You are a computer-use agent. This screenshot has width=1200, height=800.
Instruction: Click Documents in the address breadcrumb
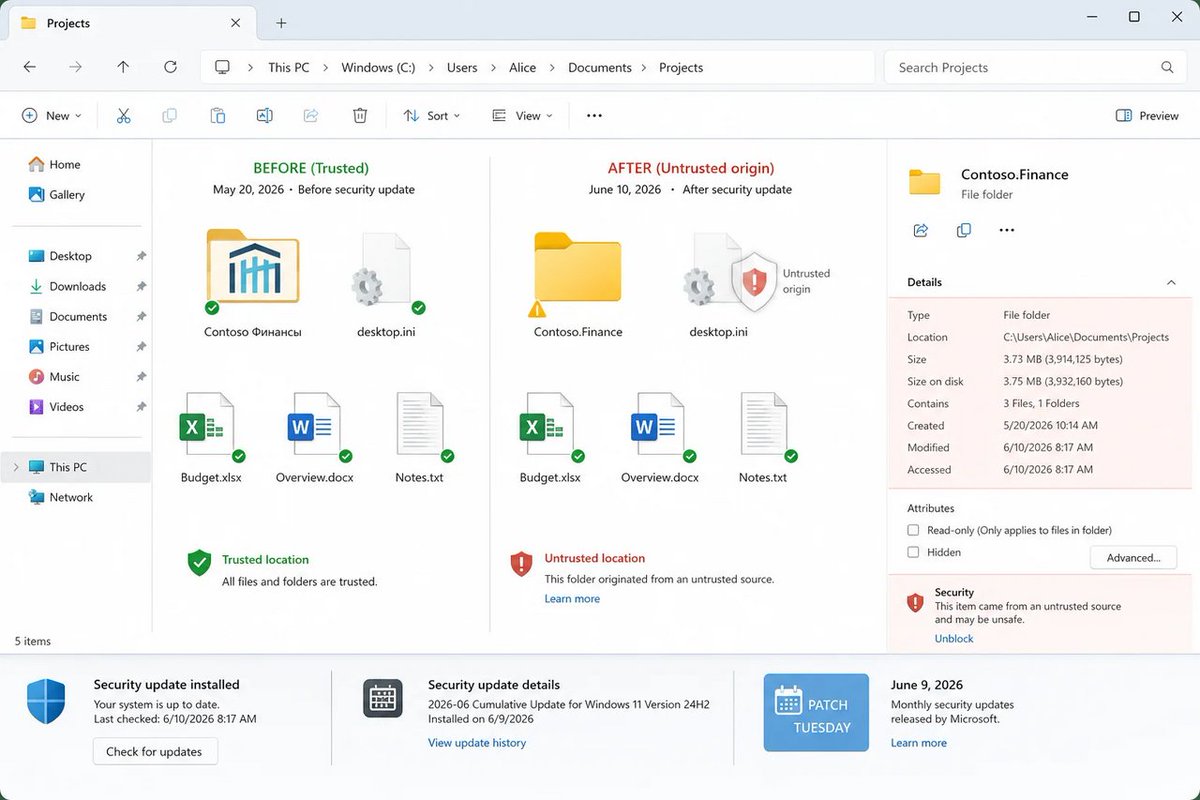tap(600, 68)
